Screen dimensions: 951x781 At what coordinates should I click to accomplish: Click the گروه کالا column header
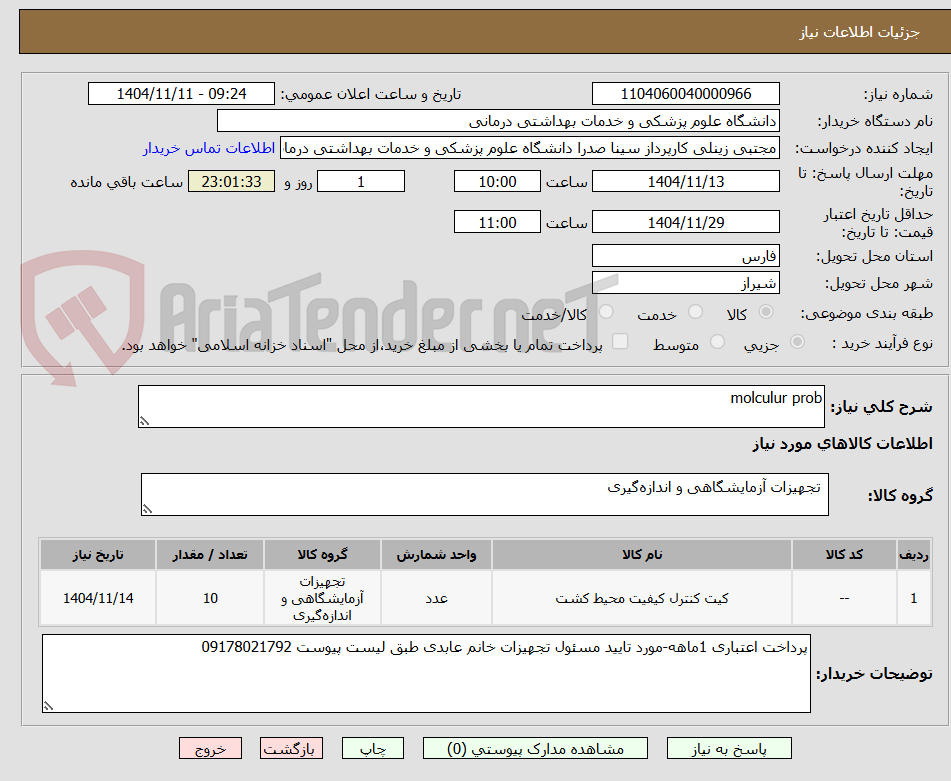tap(322, 554)
